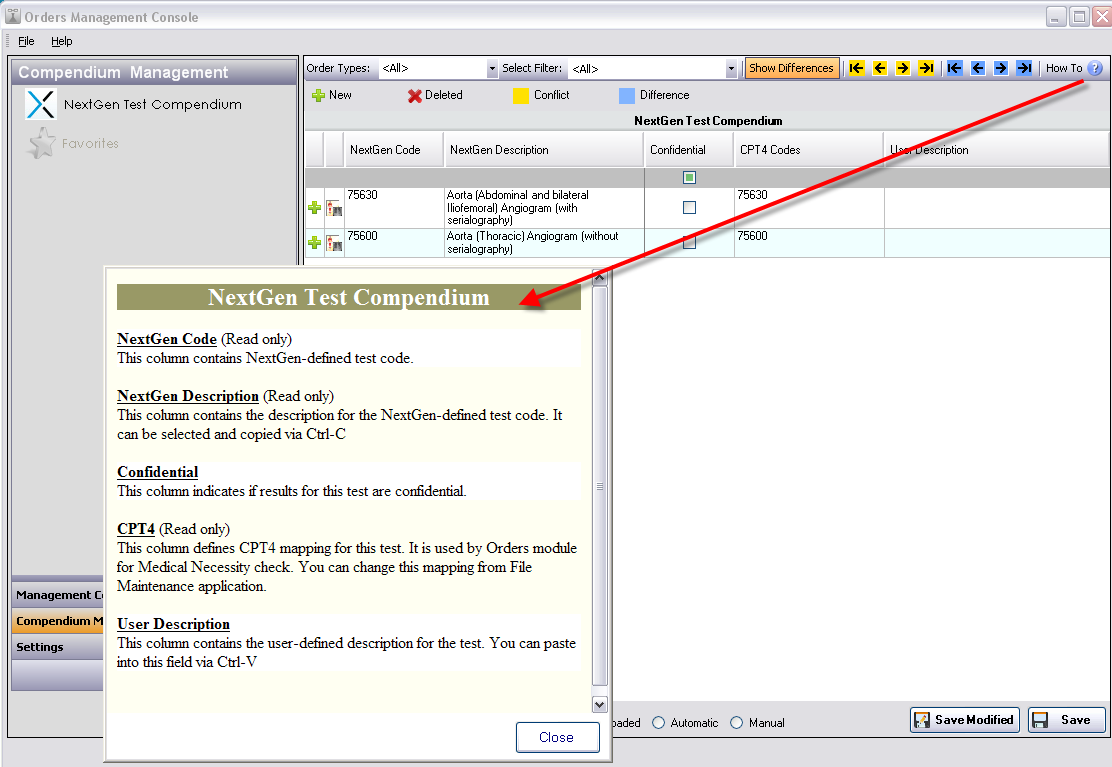Click the Save Modified button
The height and width of the screenshot is (767, 1112).
click(x=965, y=720)
